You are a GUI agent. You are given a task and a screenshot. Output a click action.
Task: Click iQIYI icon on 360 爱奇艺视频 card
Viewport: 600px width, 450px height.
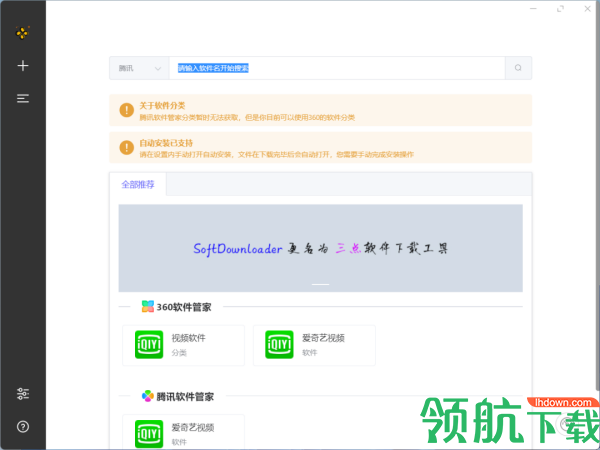pyautogui.click(x=279, y=344)
